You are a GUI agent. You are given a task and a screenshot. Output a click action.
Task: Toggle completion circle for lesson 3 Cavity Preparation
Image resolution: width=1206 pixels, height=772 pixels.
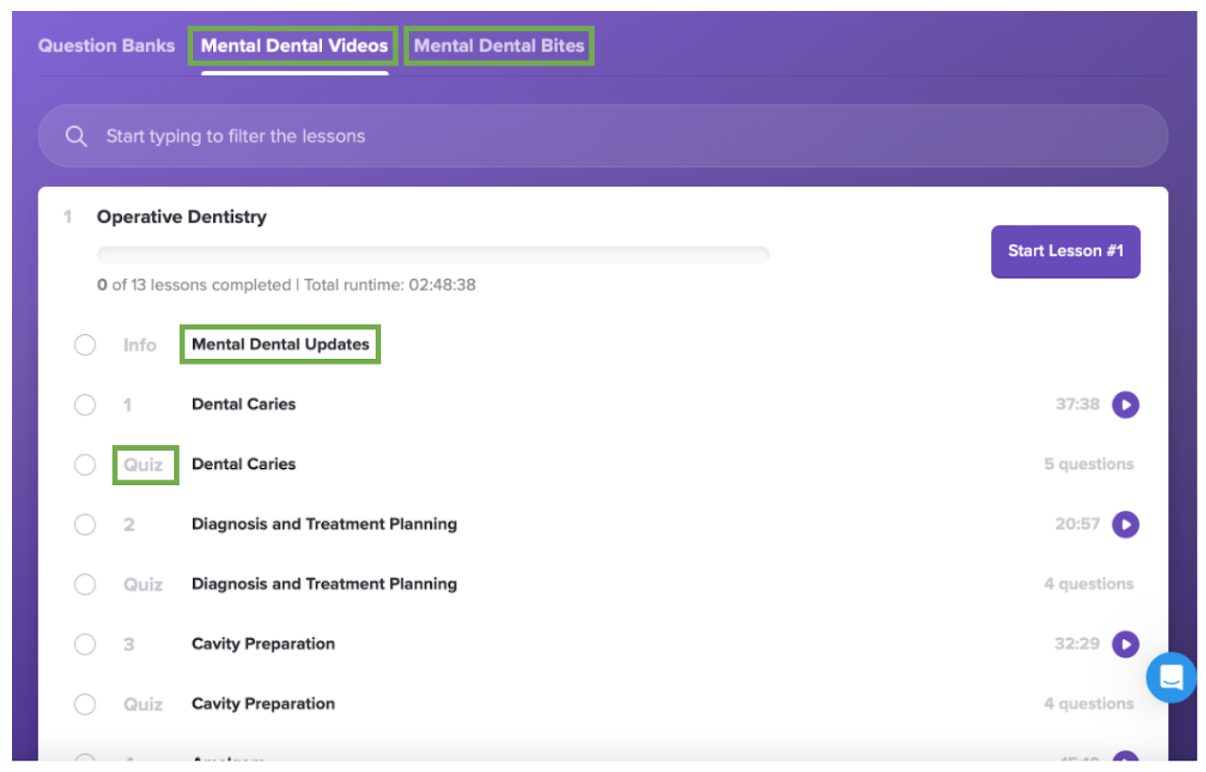[x=85, y=644]
